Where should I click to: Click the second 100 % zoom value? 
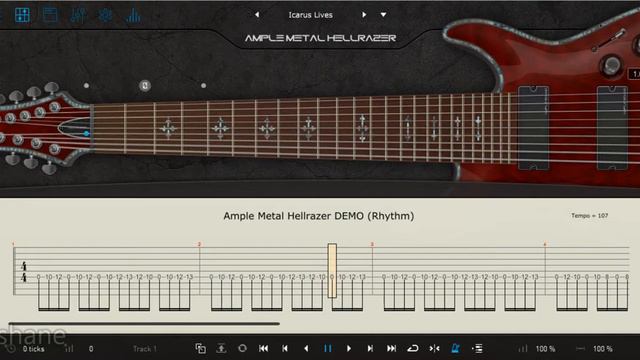(x=603, y=349)
